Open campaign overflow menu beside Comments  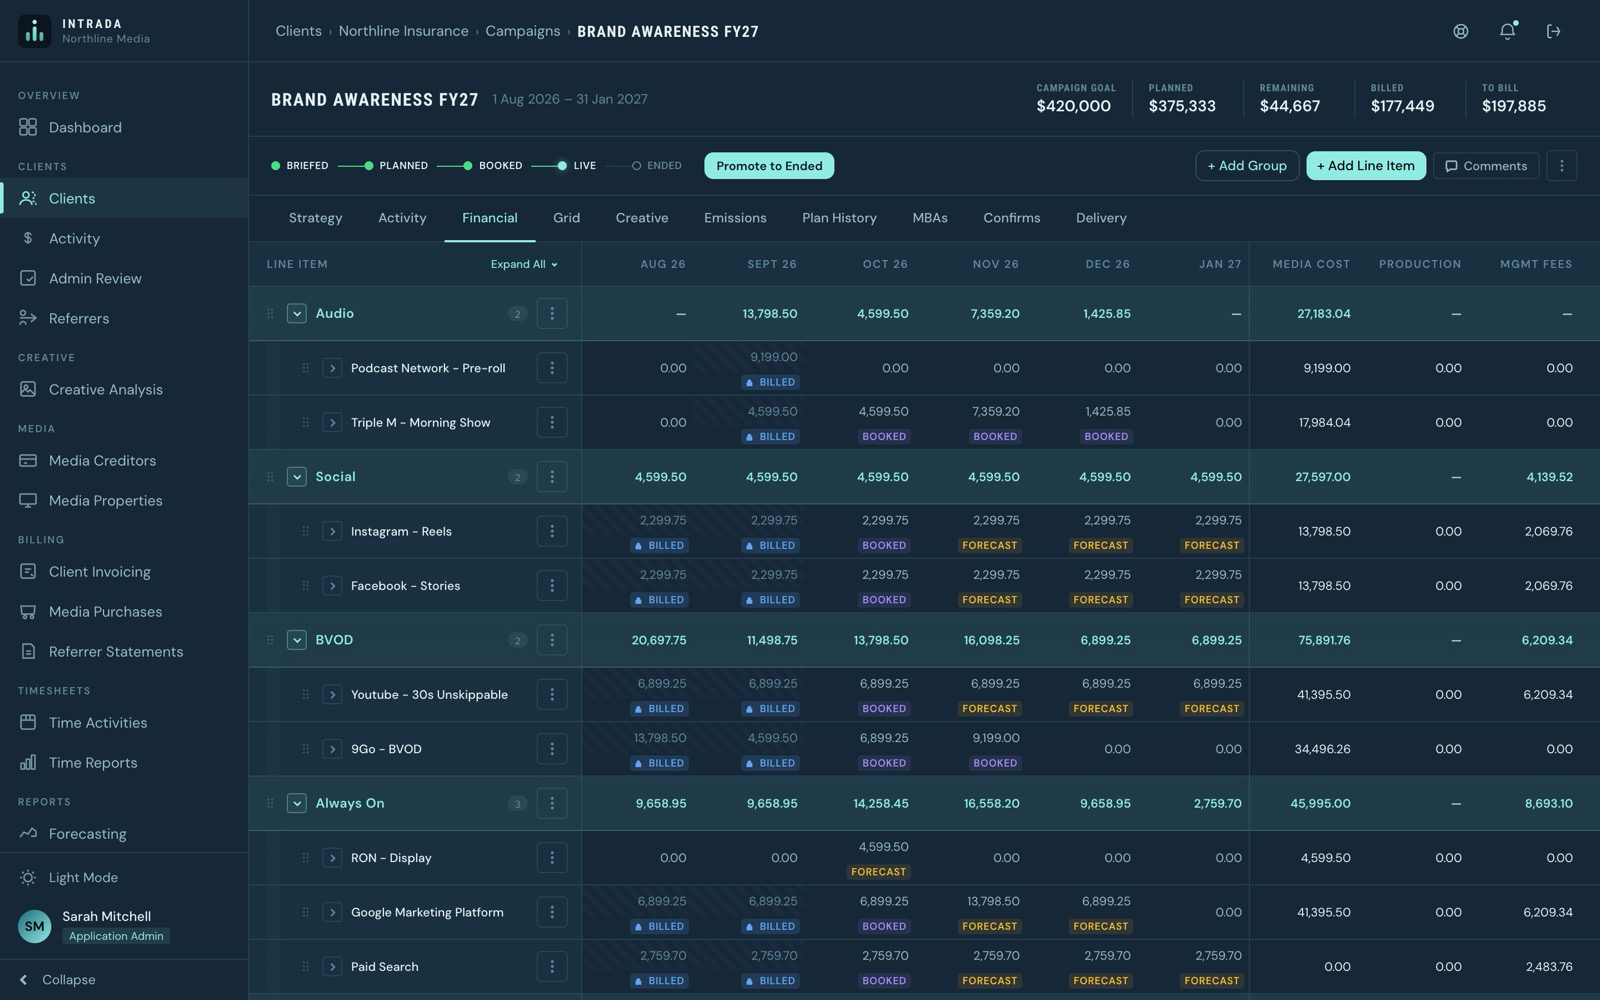pos(1562,166)
